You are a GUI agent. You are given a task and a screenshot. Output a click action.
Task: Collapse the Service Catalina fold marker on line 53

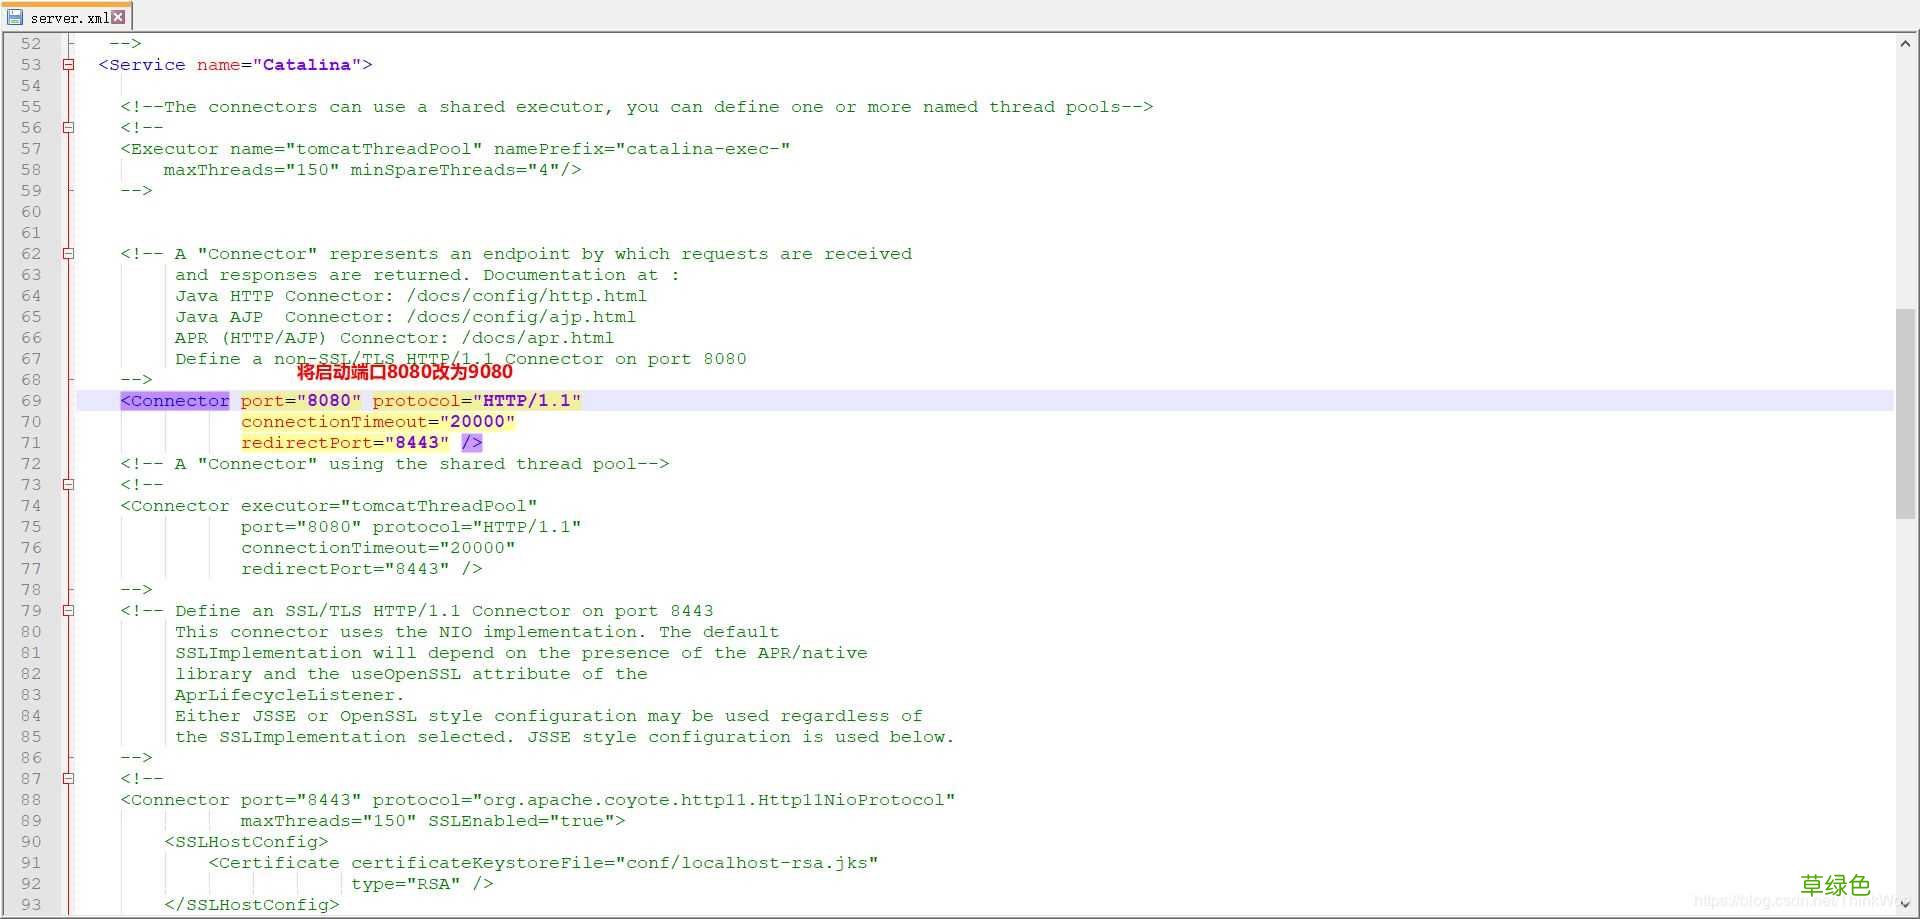pyautogui.click(x=68, y=65)
